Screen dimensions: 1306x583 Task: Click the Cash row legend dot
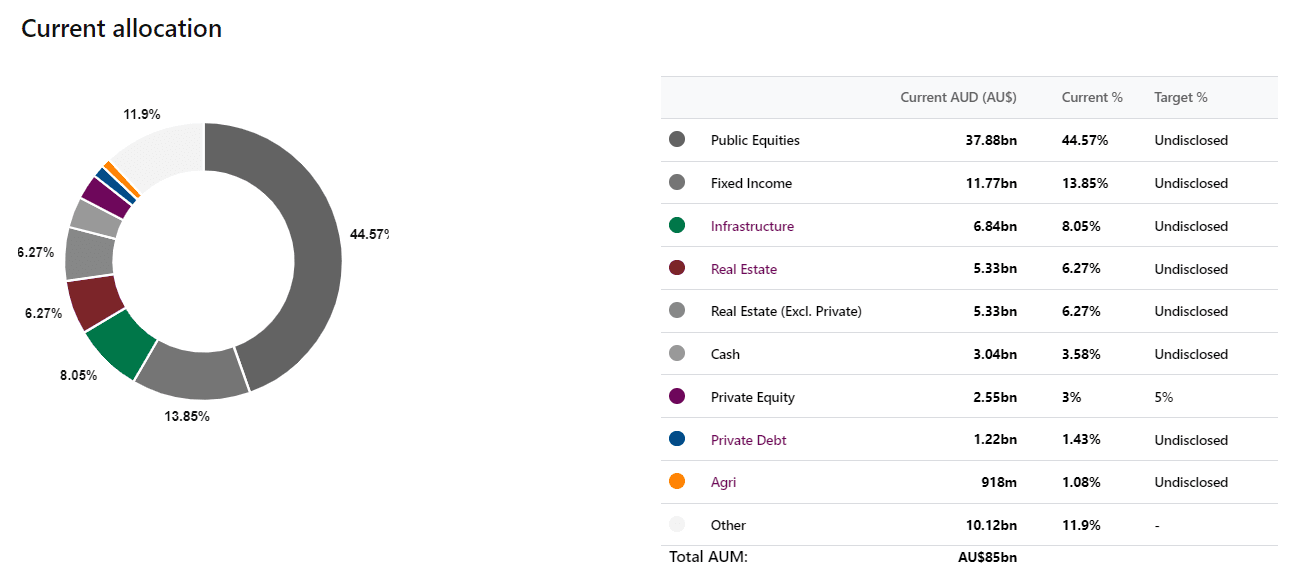point(677,354)
